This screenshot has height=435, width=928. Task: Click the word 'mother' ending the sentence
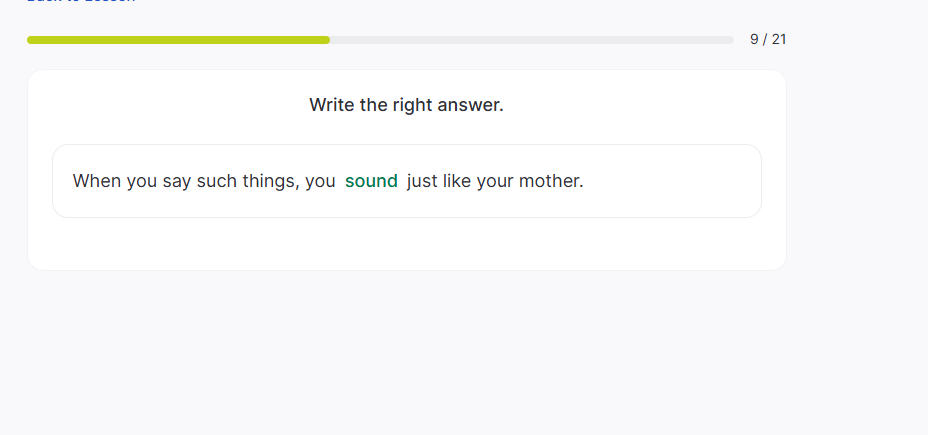pos(550,181)
